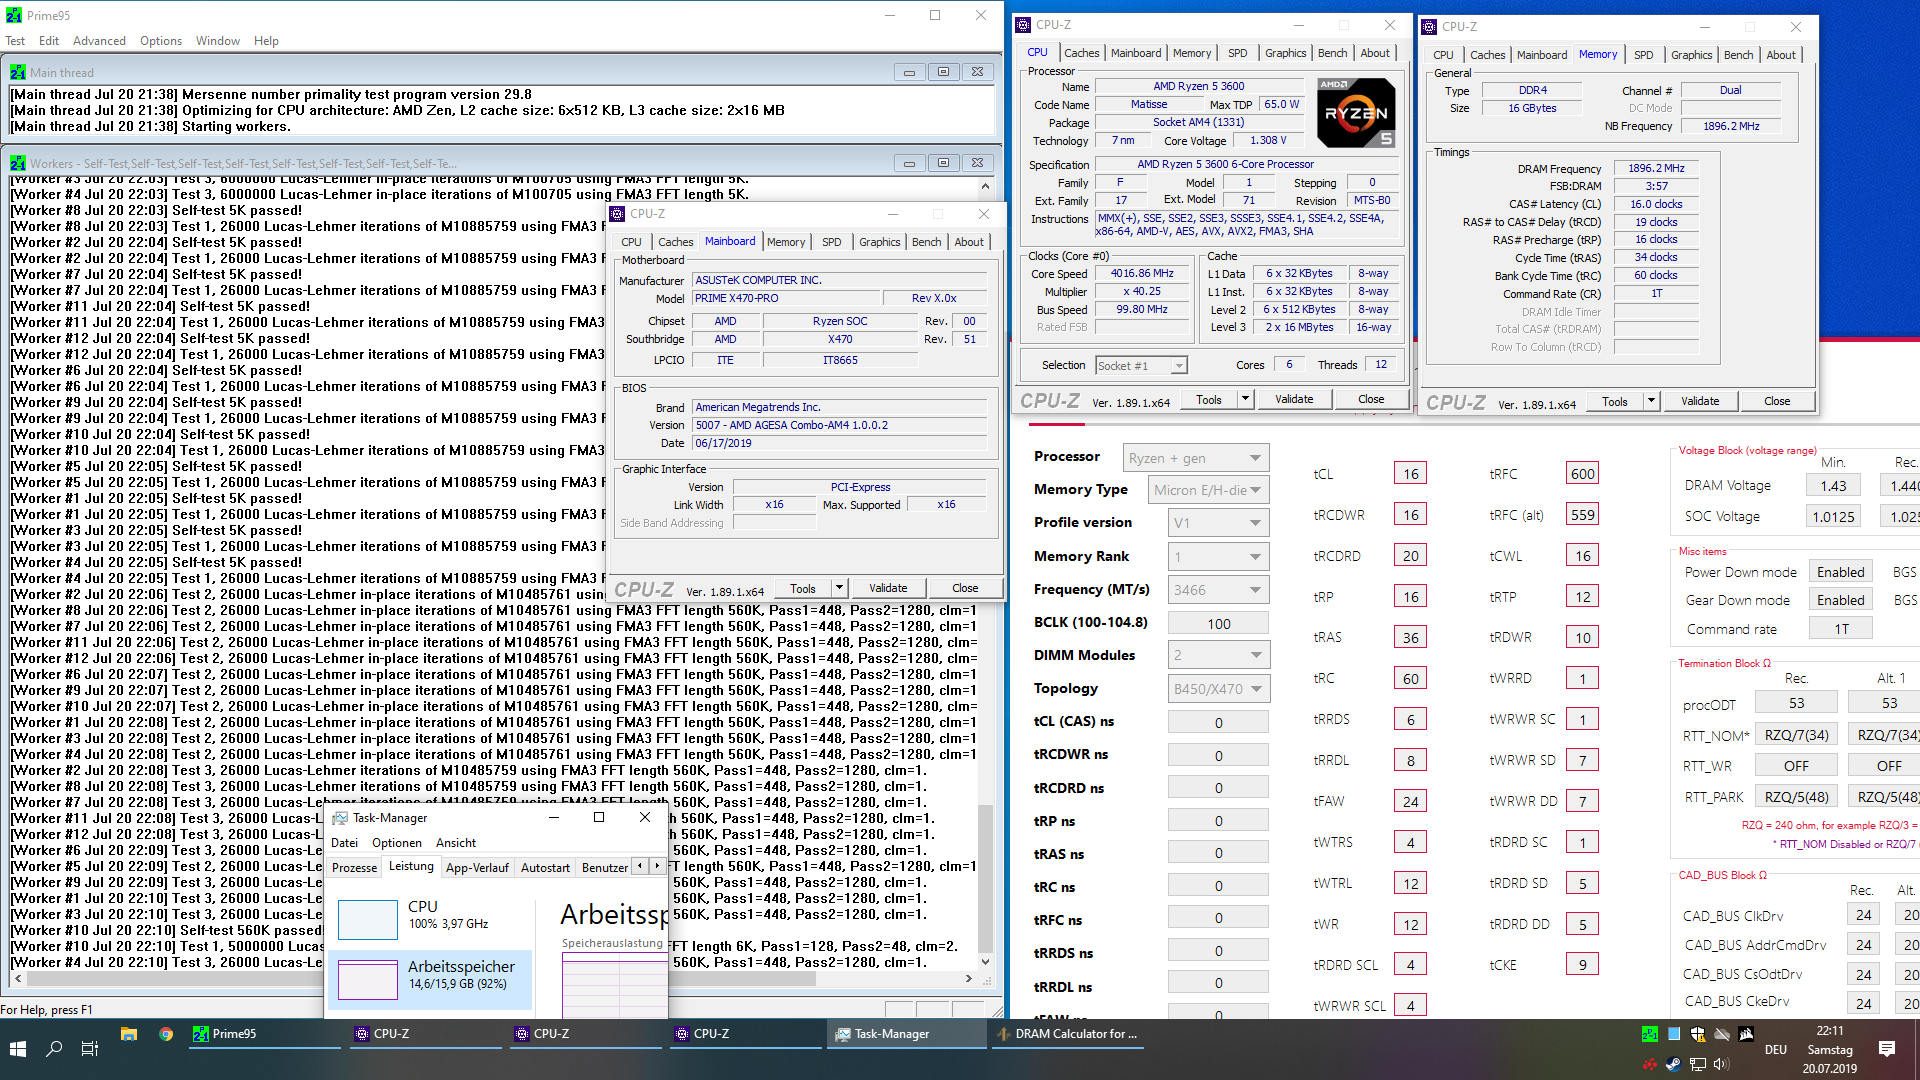The height and width of the screenshot is (1080, 1920).
Task: Open File Explorer from taskbar
Action: pyautogui.click(x=129, y=1034)
